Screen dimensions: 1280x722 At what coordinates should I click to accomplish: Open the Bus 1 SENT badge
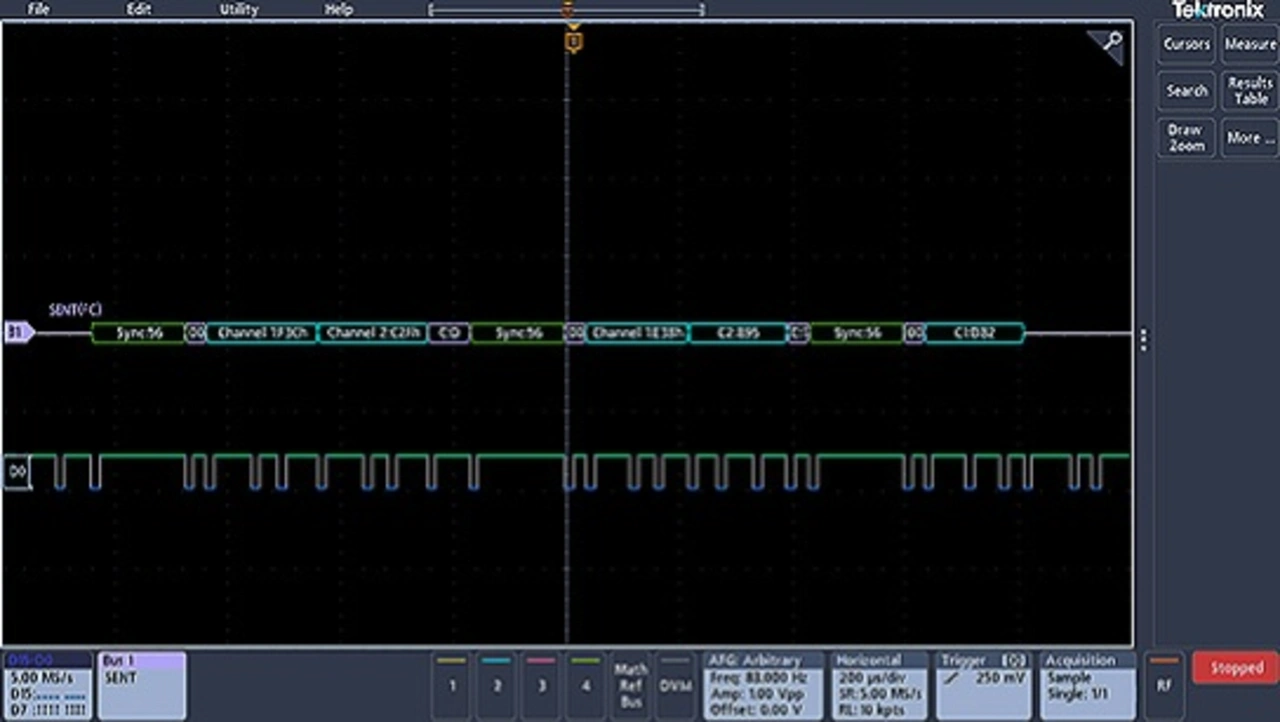[x=141, y=685]
